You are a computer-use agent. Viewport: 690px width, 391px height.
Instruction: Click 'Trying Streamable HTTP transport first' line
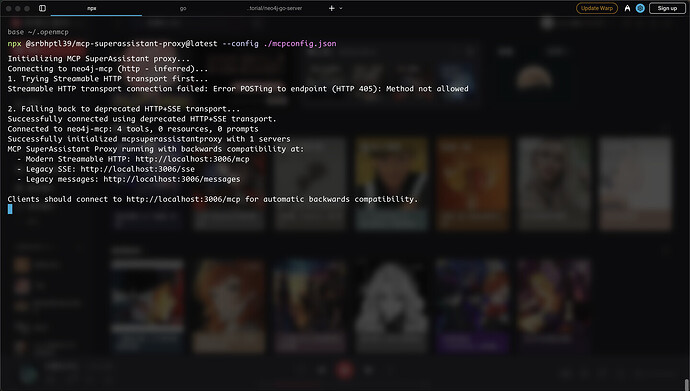(x=108, y=79)
